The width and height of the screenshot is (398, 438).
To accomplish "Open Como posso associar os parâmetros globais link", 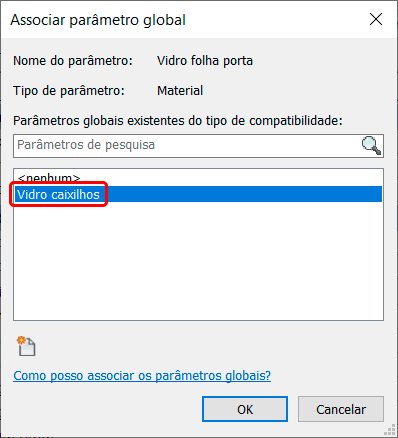I will click(142, 376).
